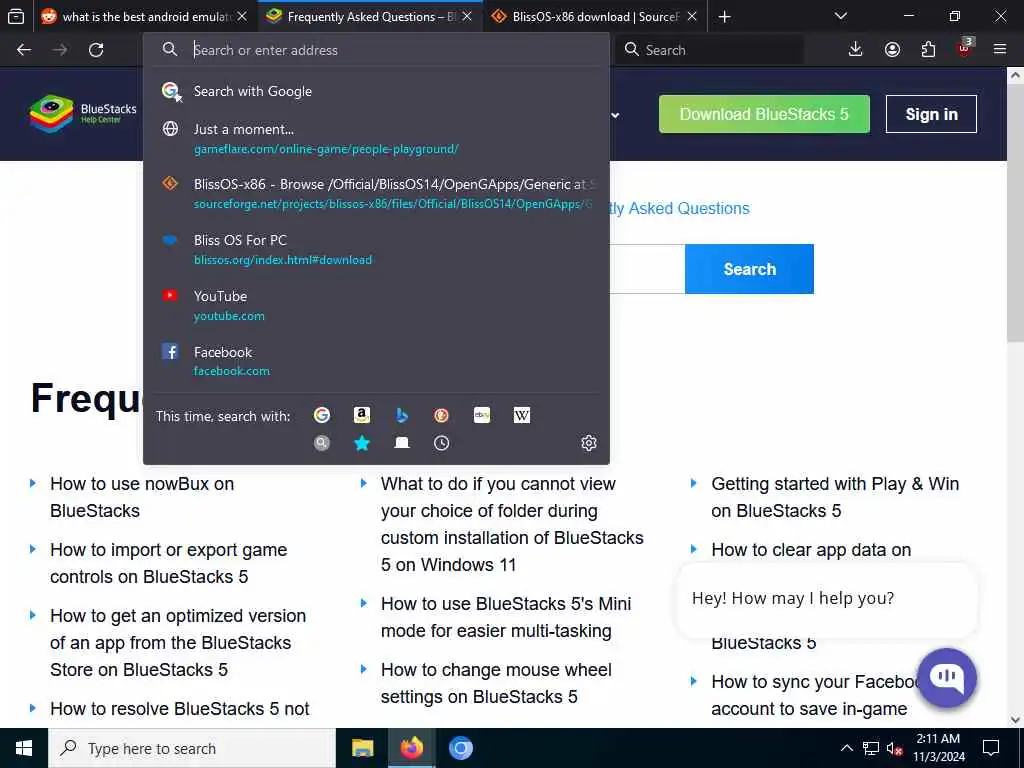The width and height of the screenshot is (1024, 768).
Task: Select the Tabs search shortcut icon
Action: point(402,443)
